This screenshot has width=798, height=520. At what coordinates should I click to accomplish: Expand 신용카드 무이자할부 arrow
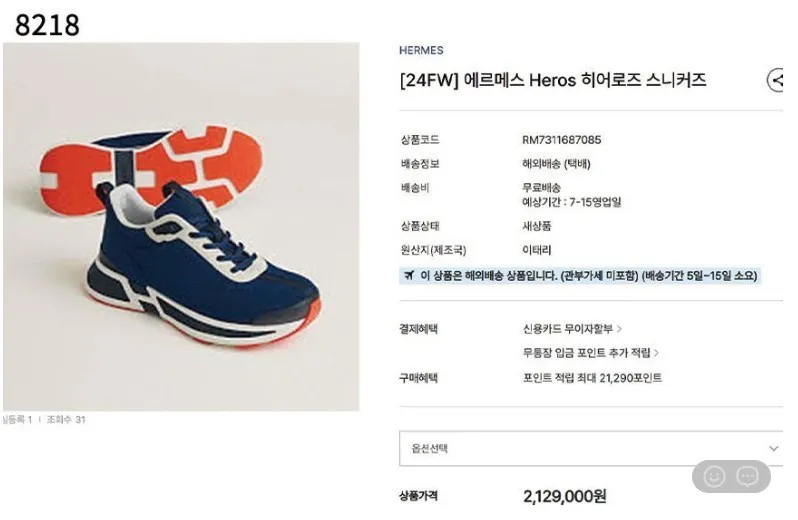(619, 329)
